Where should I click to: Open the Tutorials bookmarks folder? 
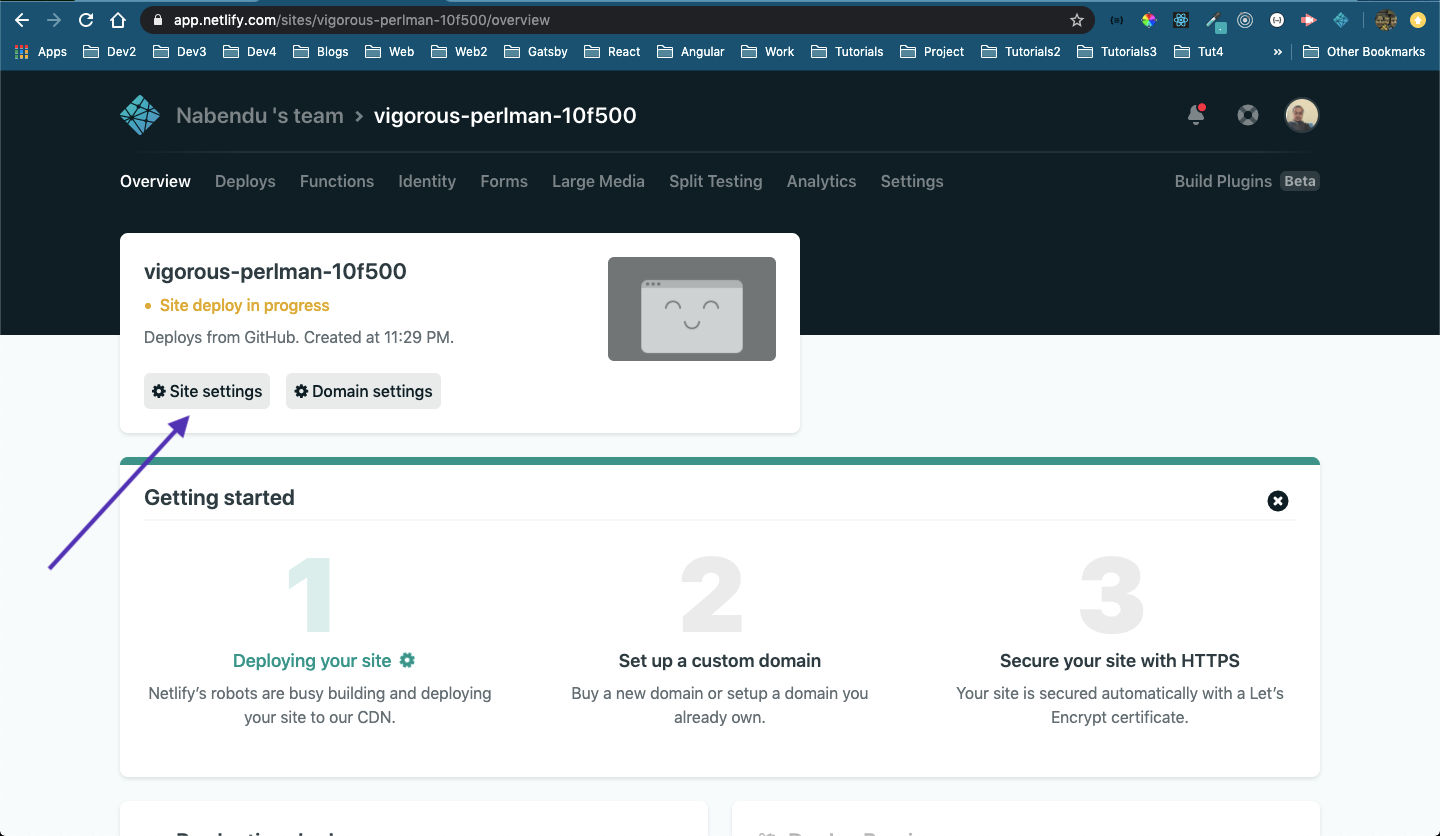coord(847,51)
